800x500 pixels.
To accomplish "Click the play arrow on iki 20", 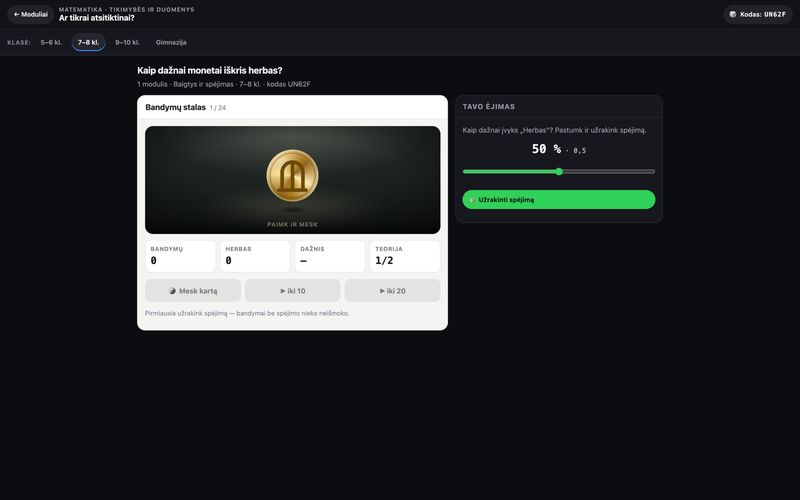I will coord(382,291).
